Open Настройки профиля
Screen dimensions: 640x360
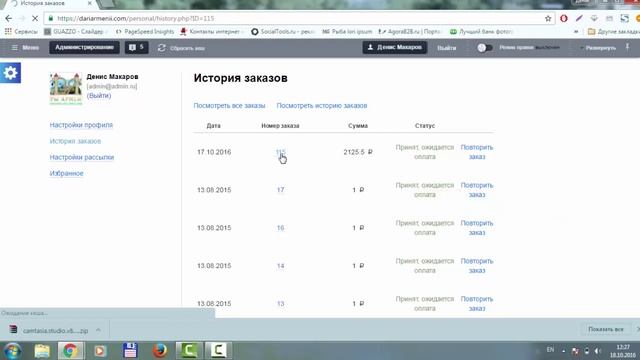click(x=81, y=125)
